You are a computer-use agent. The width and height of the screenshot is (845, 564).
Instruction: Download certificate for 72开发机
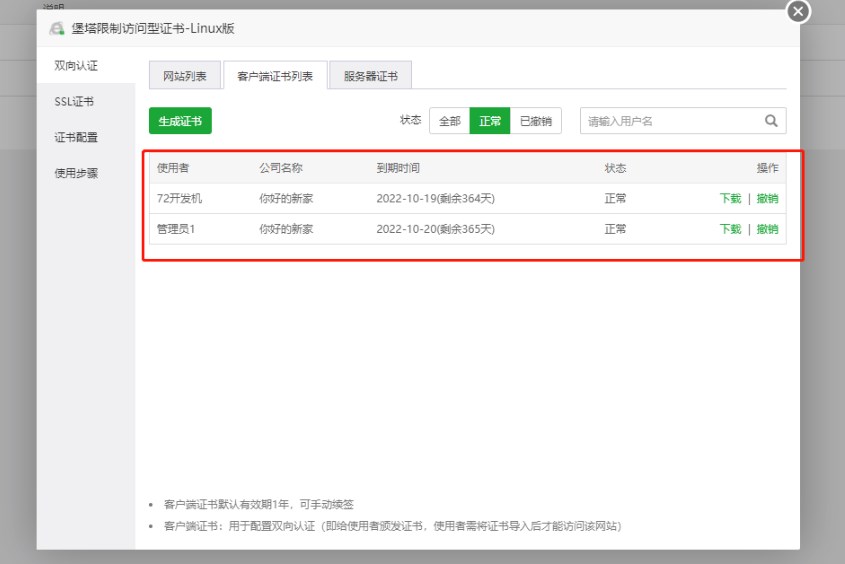[x=730, y=199]
